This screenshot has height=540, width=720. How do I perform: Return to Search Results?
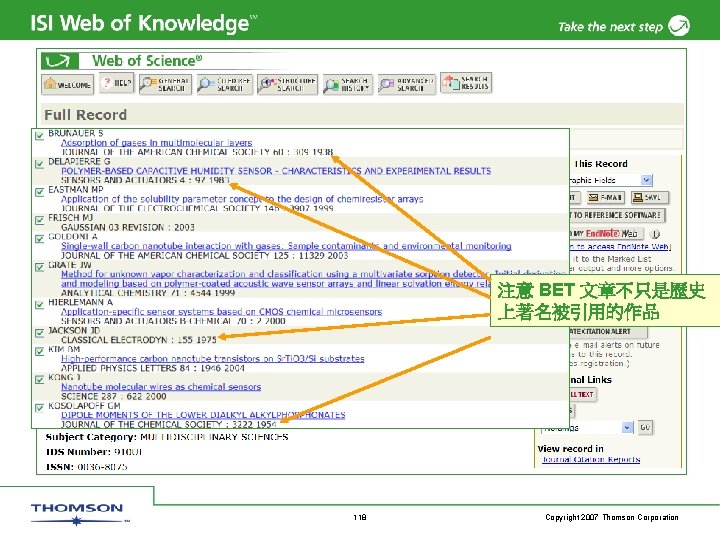click(466, 83)
